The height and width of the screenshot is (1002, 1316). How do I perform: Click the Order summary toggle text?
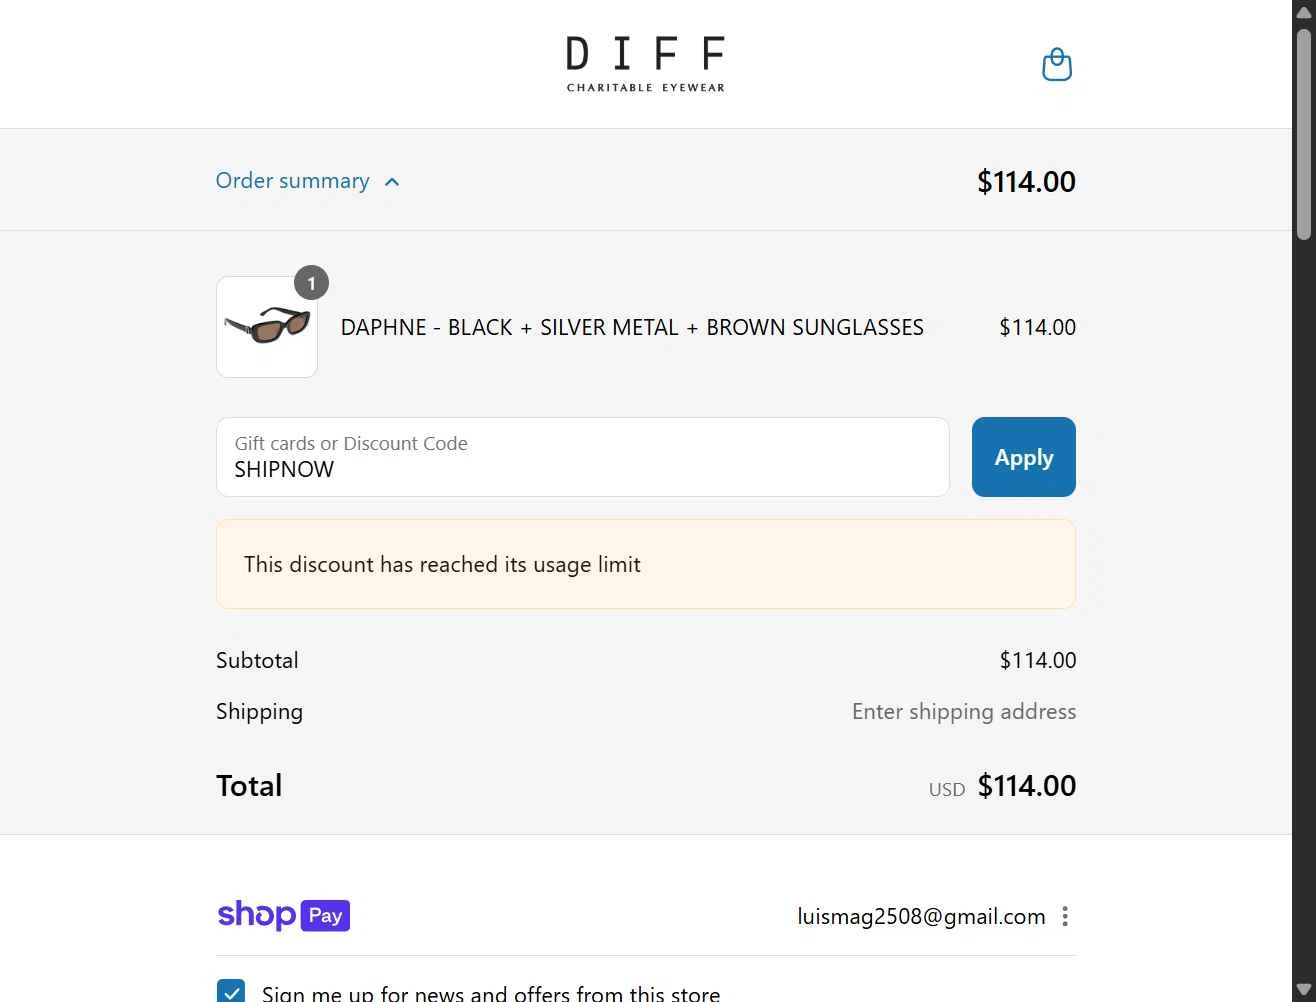(x=292, y=181)
